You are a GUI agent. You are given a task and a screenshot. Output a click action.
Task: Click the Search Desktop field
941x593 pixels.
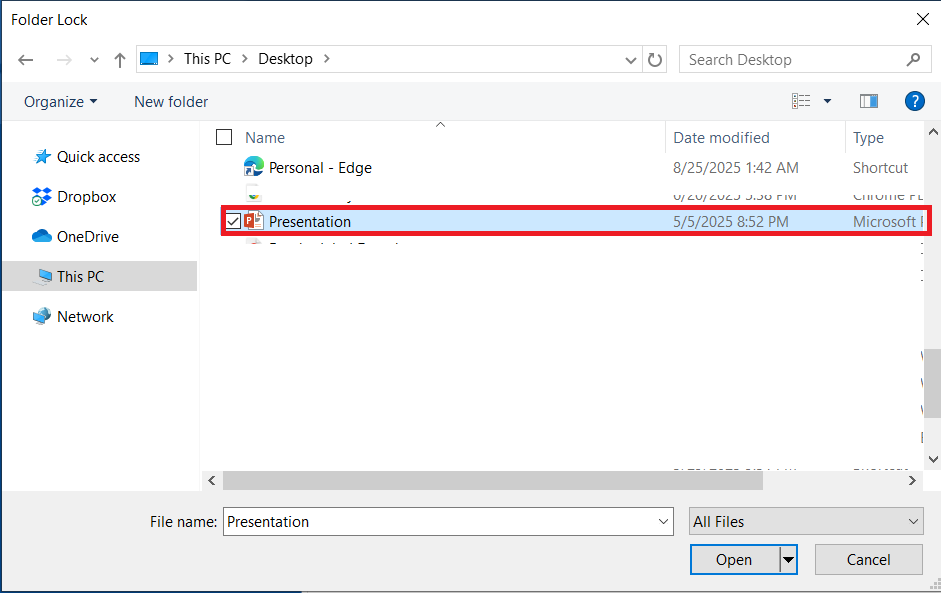795,60
